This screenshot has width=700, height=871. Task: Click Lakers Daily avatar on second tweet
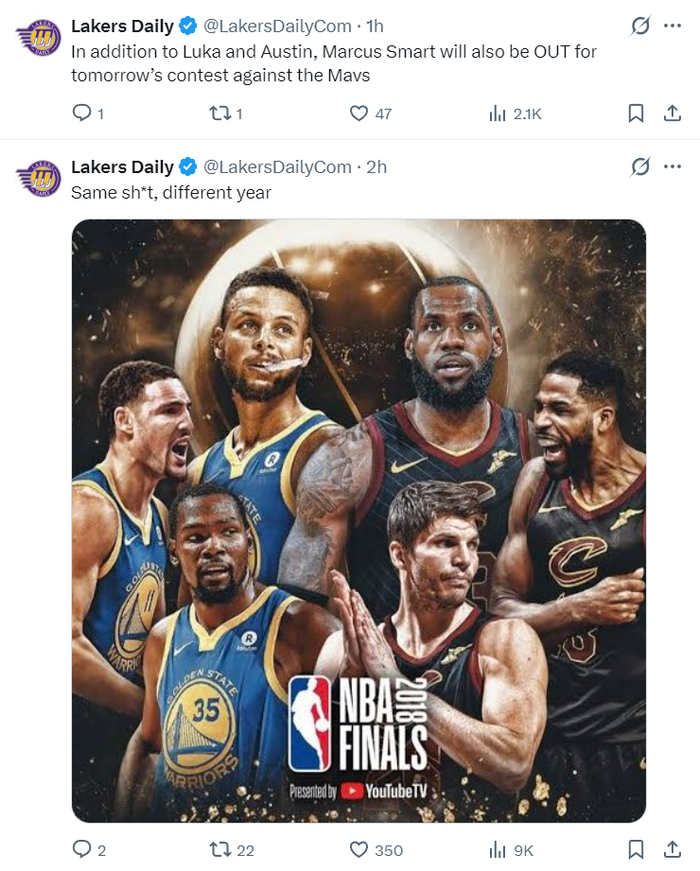tap(39, 179)
